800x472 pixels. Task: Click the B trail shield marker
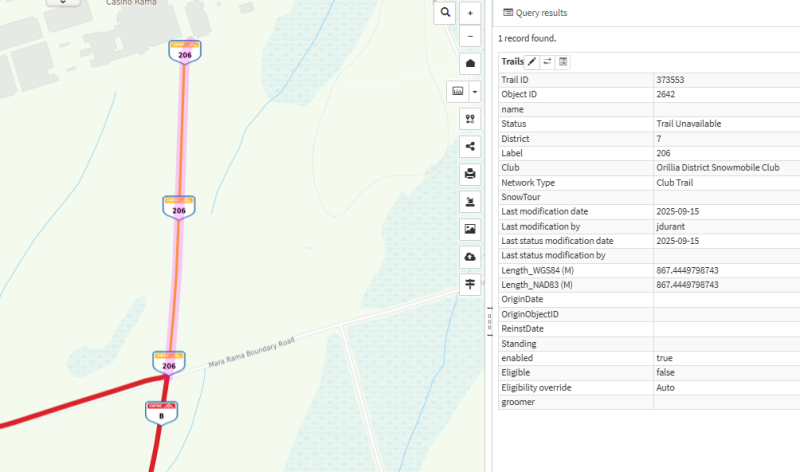pos(160,411)
